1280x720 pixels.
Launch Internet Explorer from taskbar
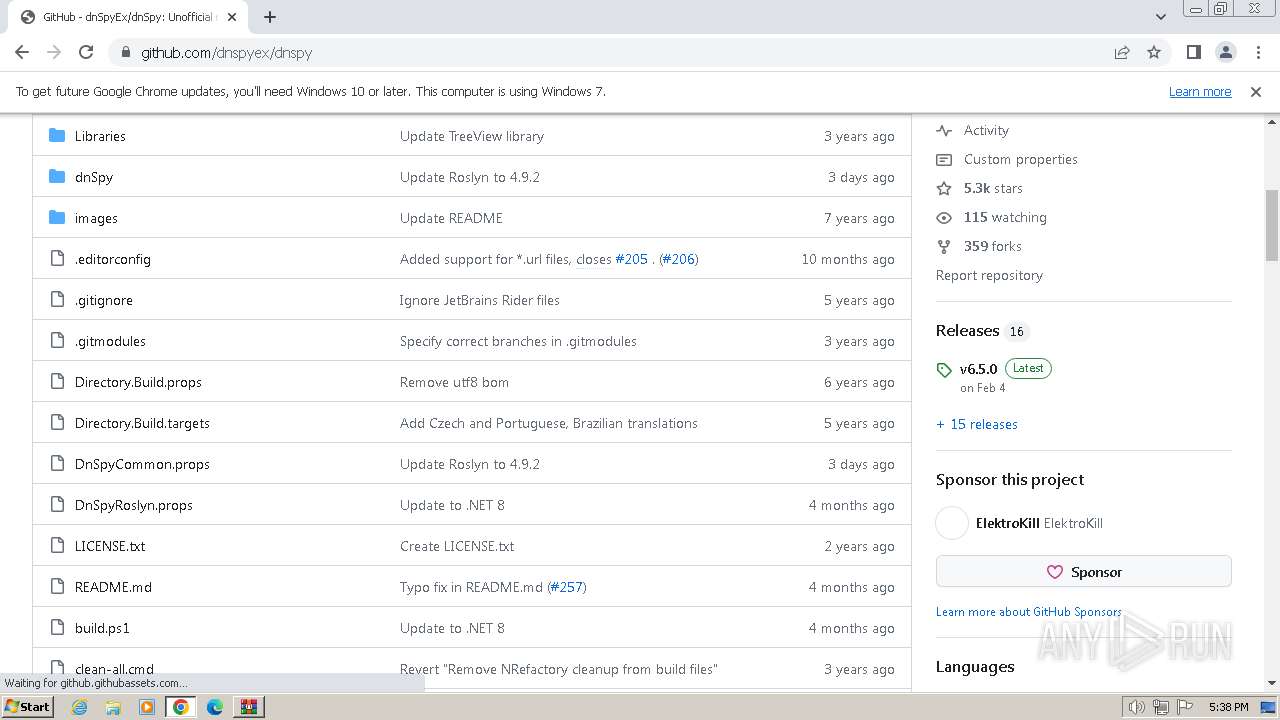click(79, 707)
